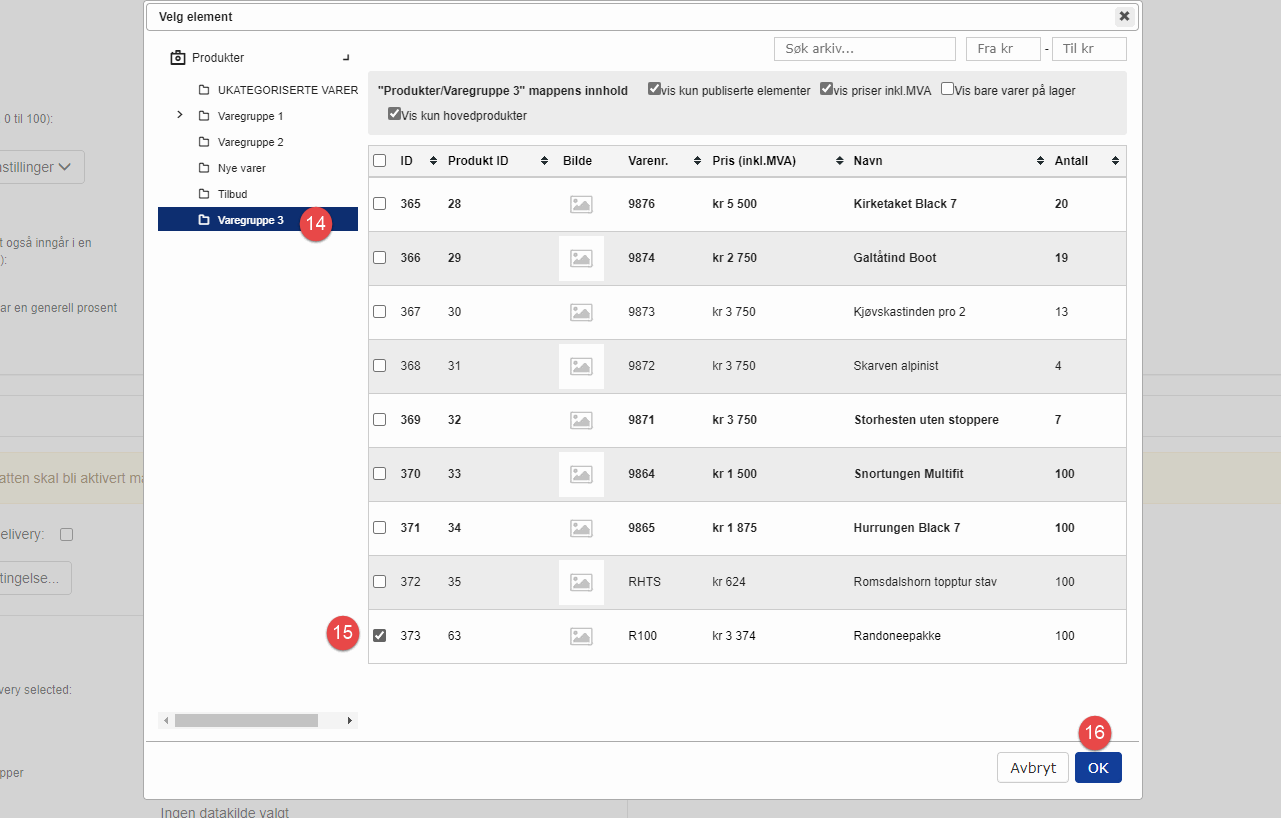The width and height of the screenshot is (1281, 818).
Task: Click sort arrows on Navn column
Action: [x=1041, y=161]
